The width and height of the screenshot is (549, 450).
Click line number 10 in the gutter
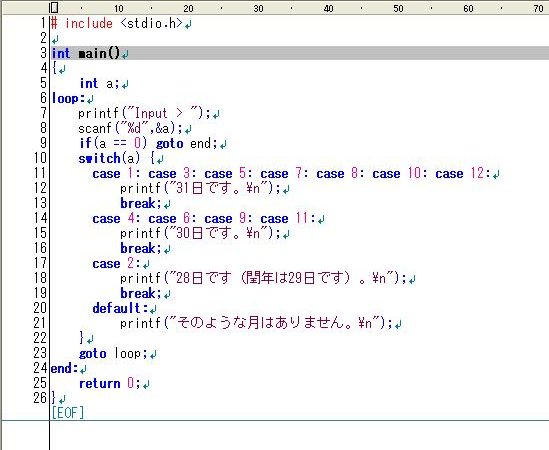(40, 158)
